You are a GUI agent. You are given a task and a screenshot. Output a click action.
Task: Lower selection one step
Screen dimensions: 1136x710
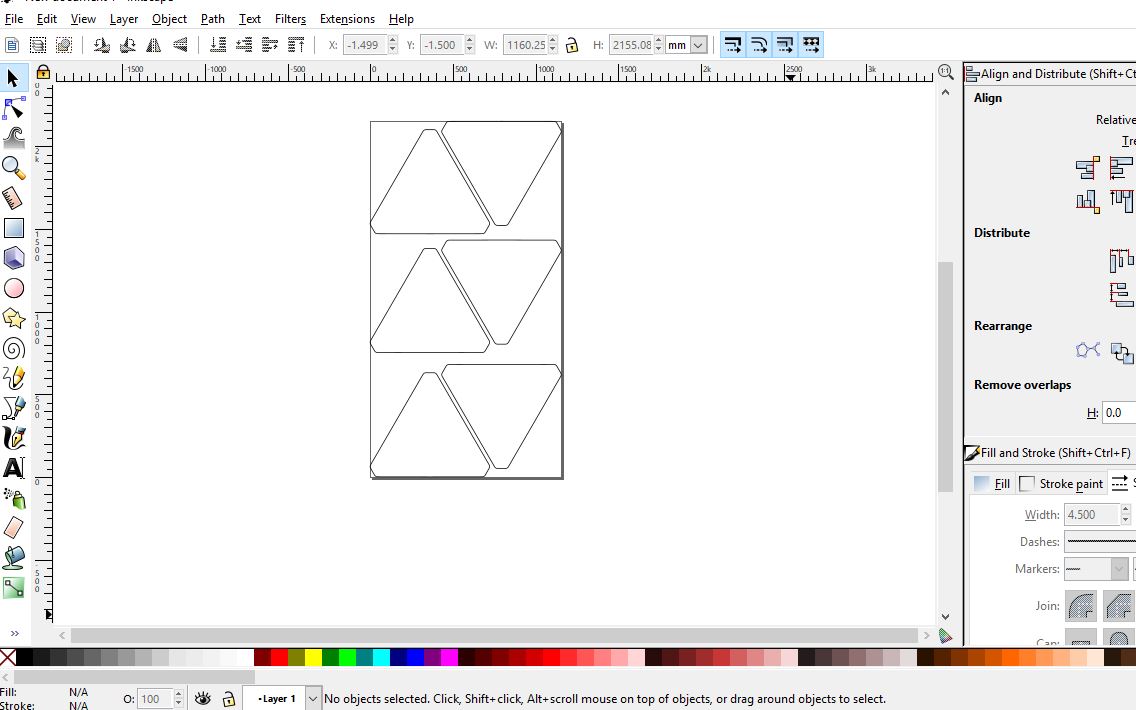(243, 45)
